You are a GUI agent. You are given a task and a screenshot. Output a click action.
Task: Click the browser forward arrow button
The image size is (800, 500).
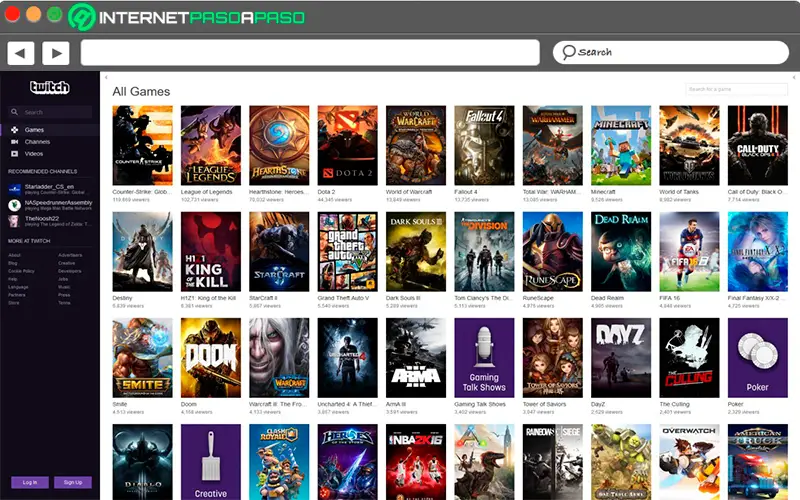click(x=56, y=53)
